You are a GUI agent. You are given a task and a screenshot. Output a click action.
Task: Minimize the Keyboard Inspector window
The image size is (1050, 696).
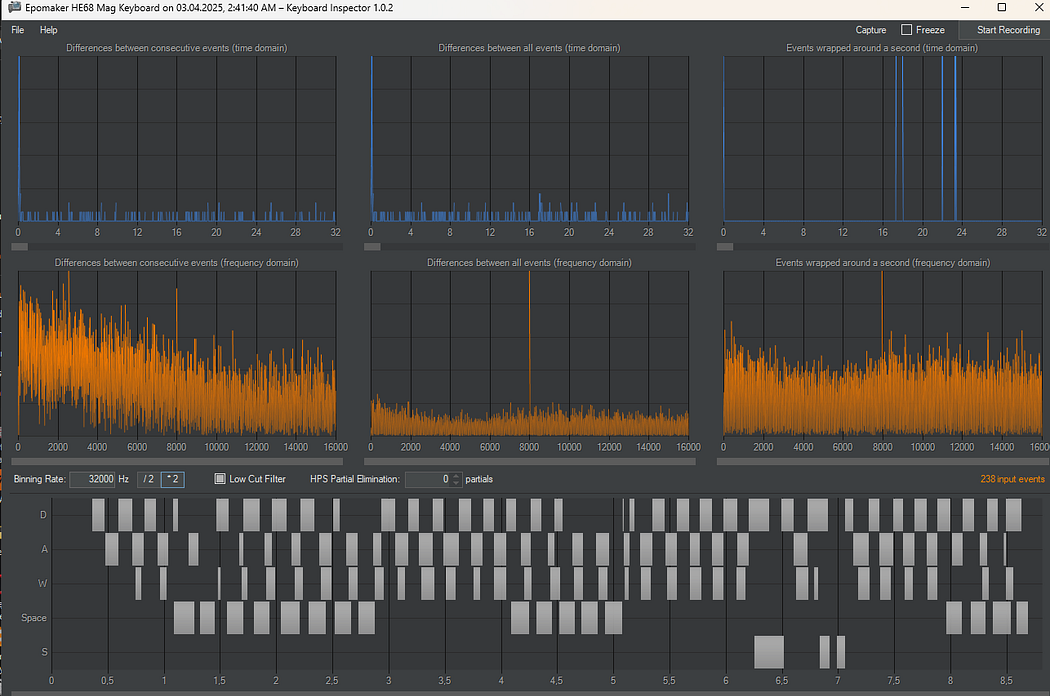(x=965, y=8)
